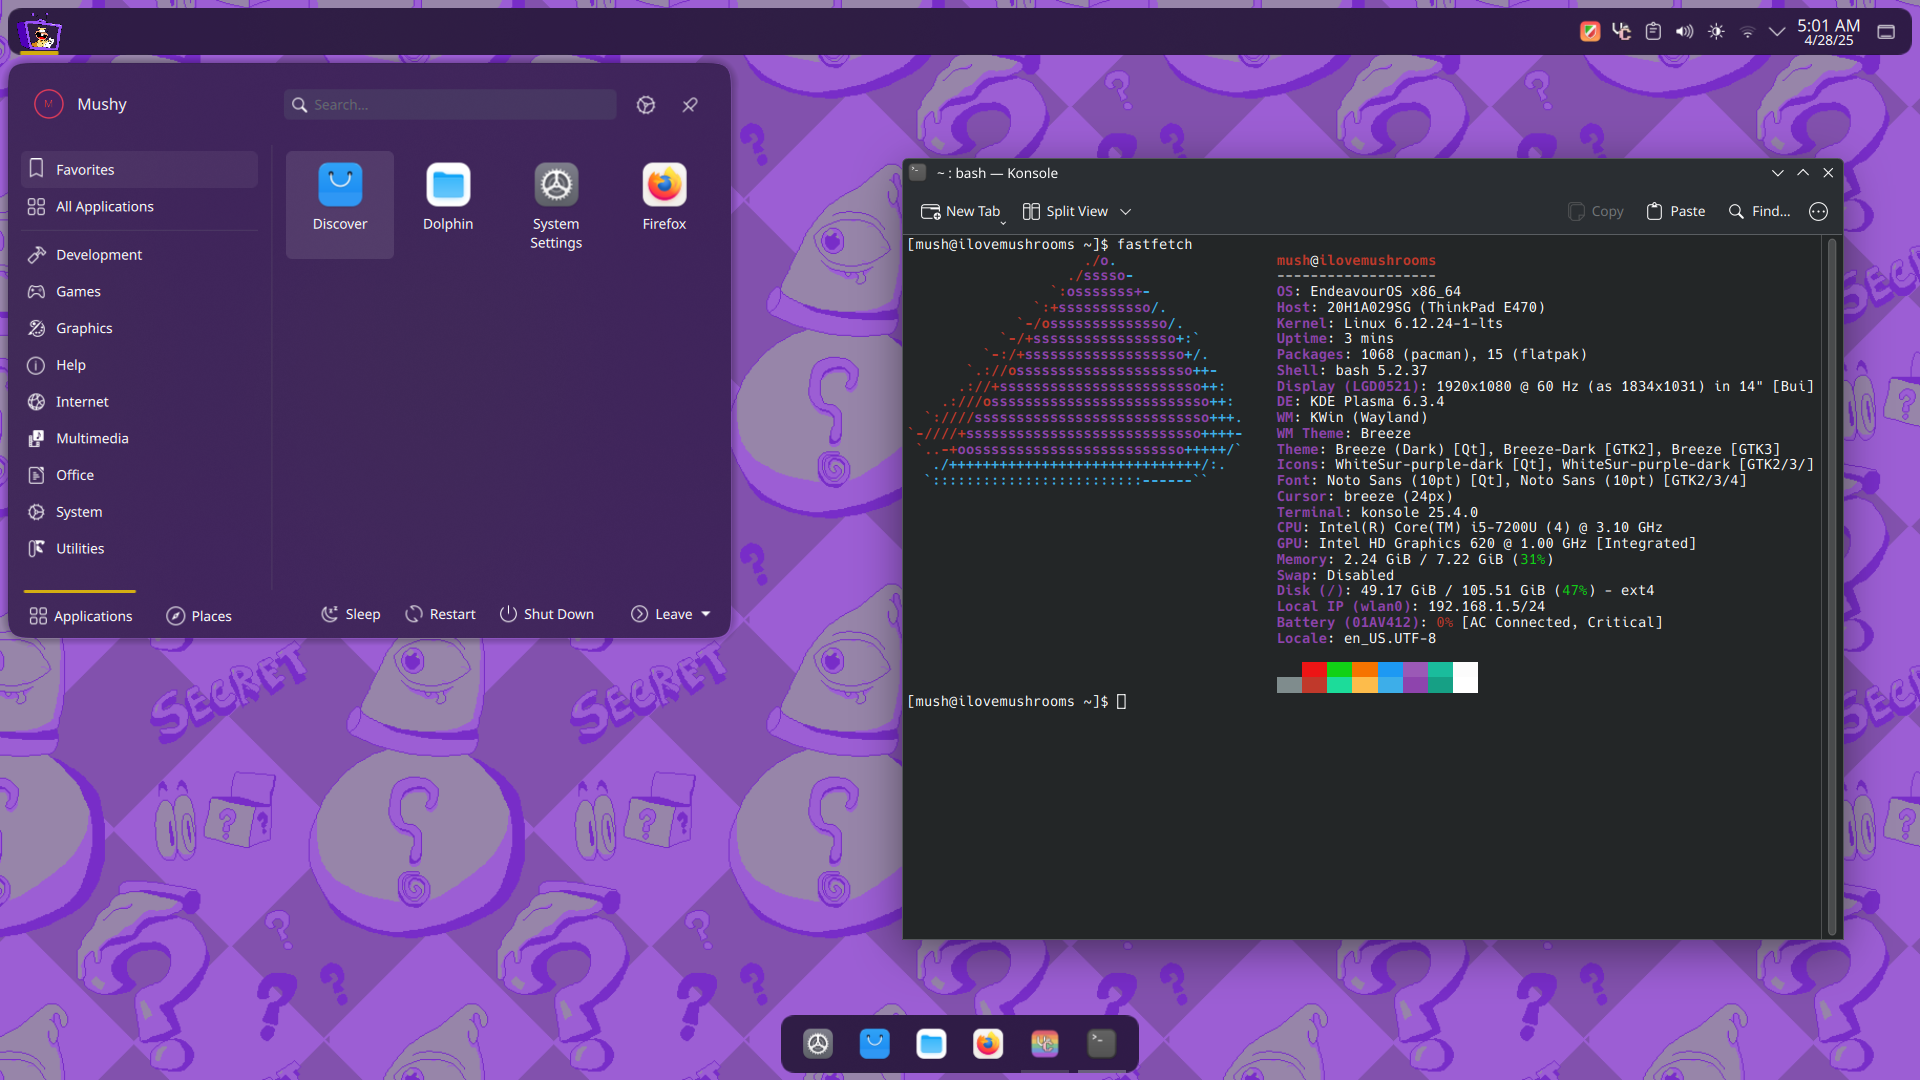
Task: Pin the launcher menu open
Action: coord(690,105)
